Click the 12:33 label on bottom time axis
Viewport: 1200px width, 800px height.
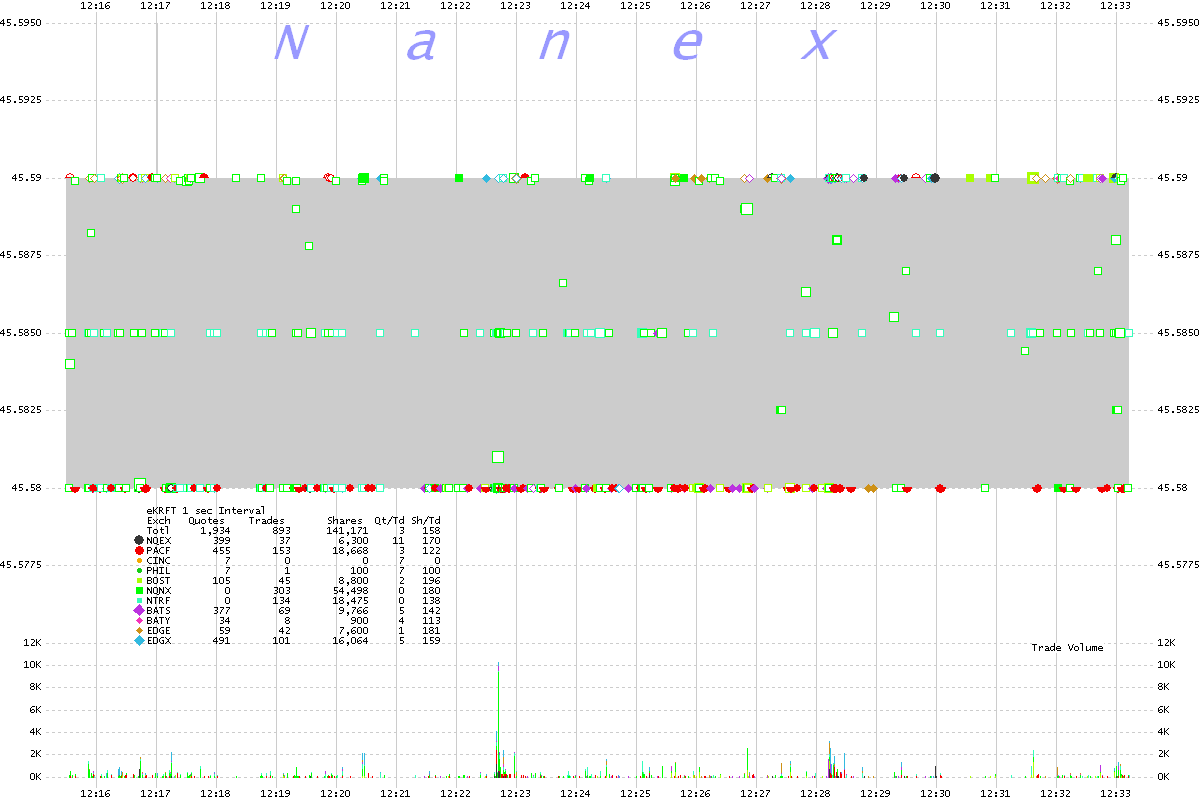pos(1115,792)
